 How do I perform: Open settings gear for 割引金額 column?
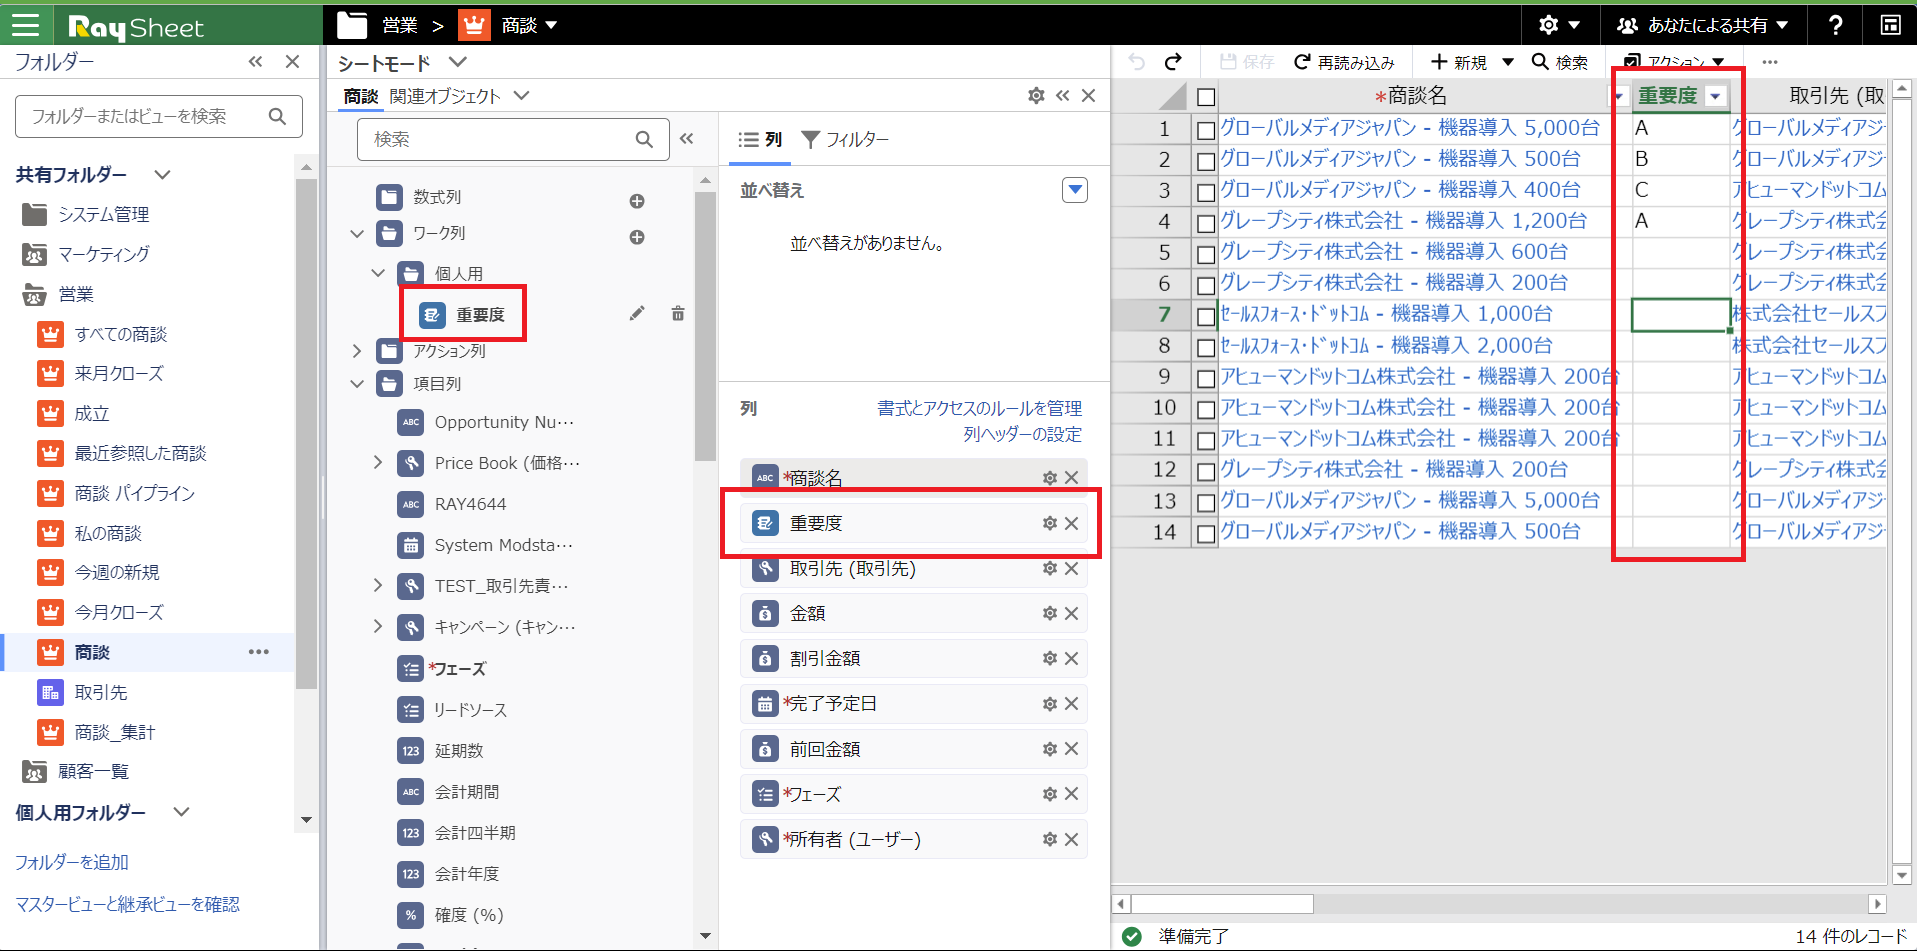1050,659
